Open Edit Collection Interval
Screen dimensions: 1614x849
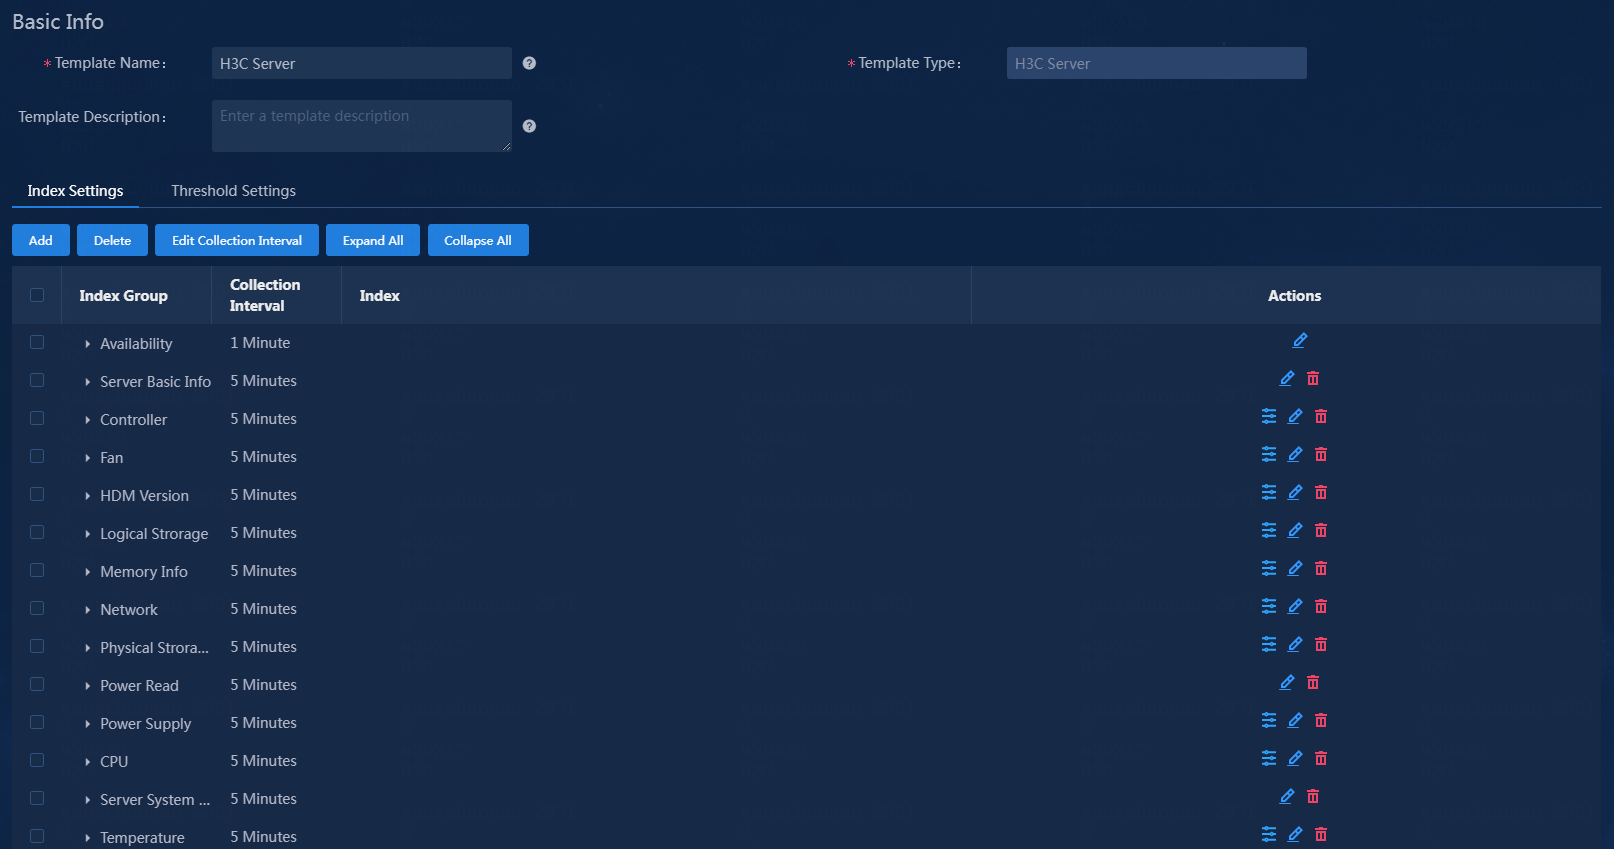coord(237,240)
